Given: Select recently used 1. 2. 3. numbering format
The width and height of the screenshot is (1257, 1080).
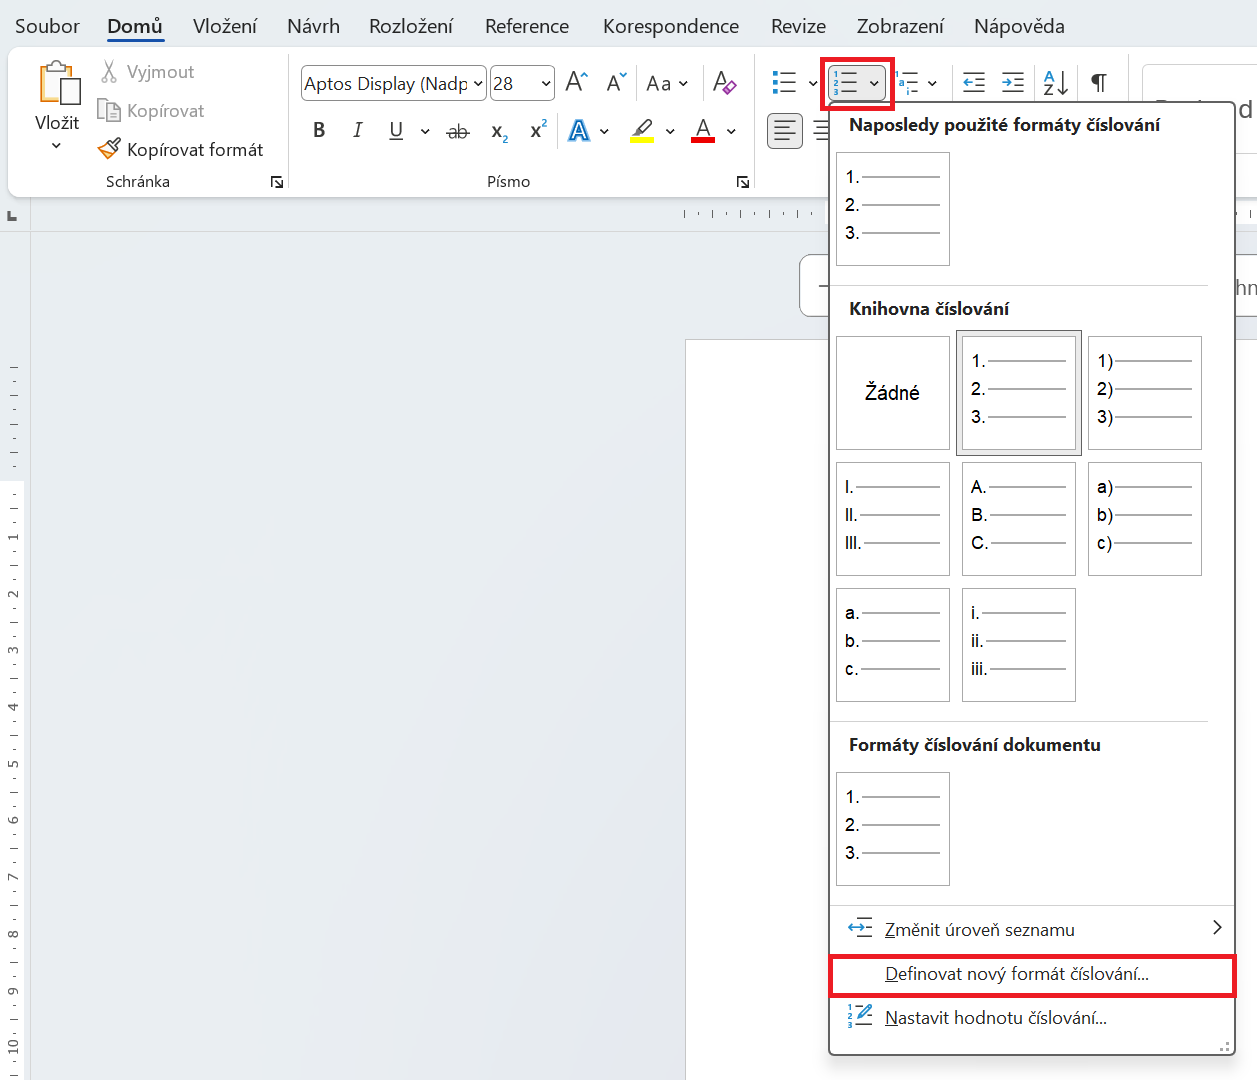Looking at the screenshot, I should coord(893,208).
